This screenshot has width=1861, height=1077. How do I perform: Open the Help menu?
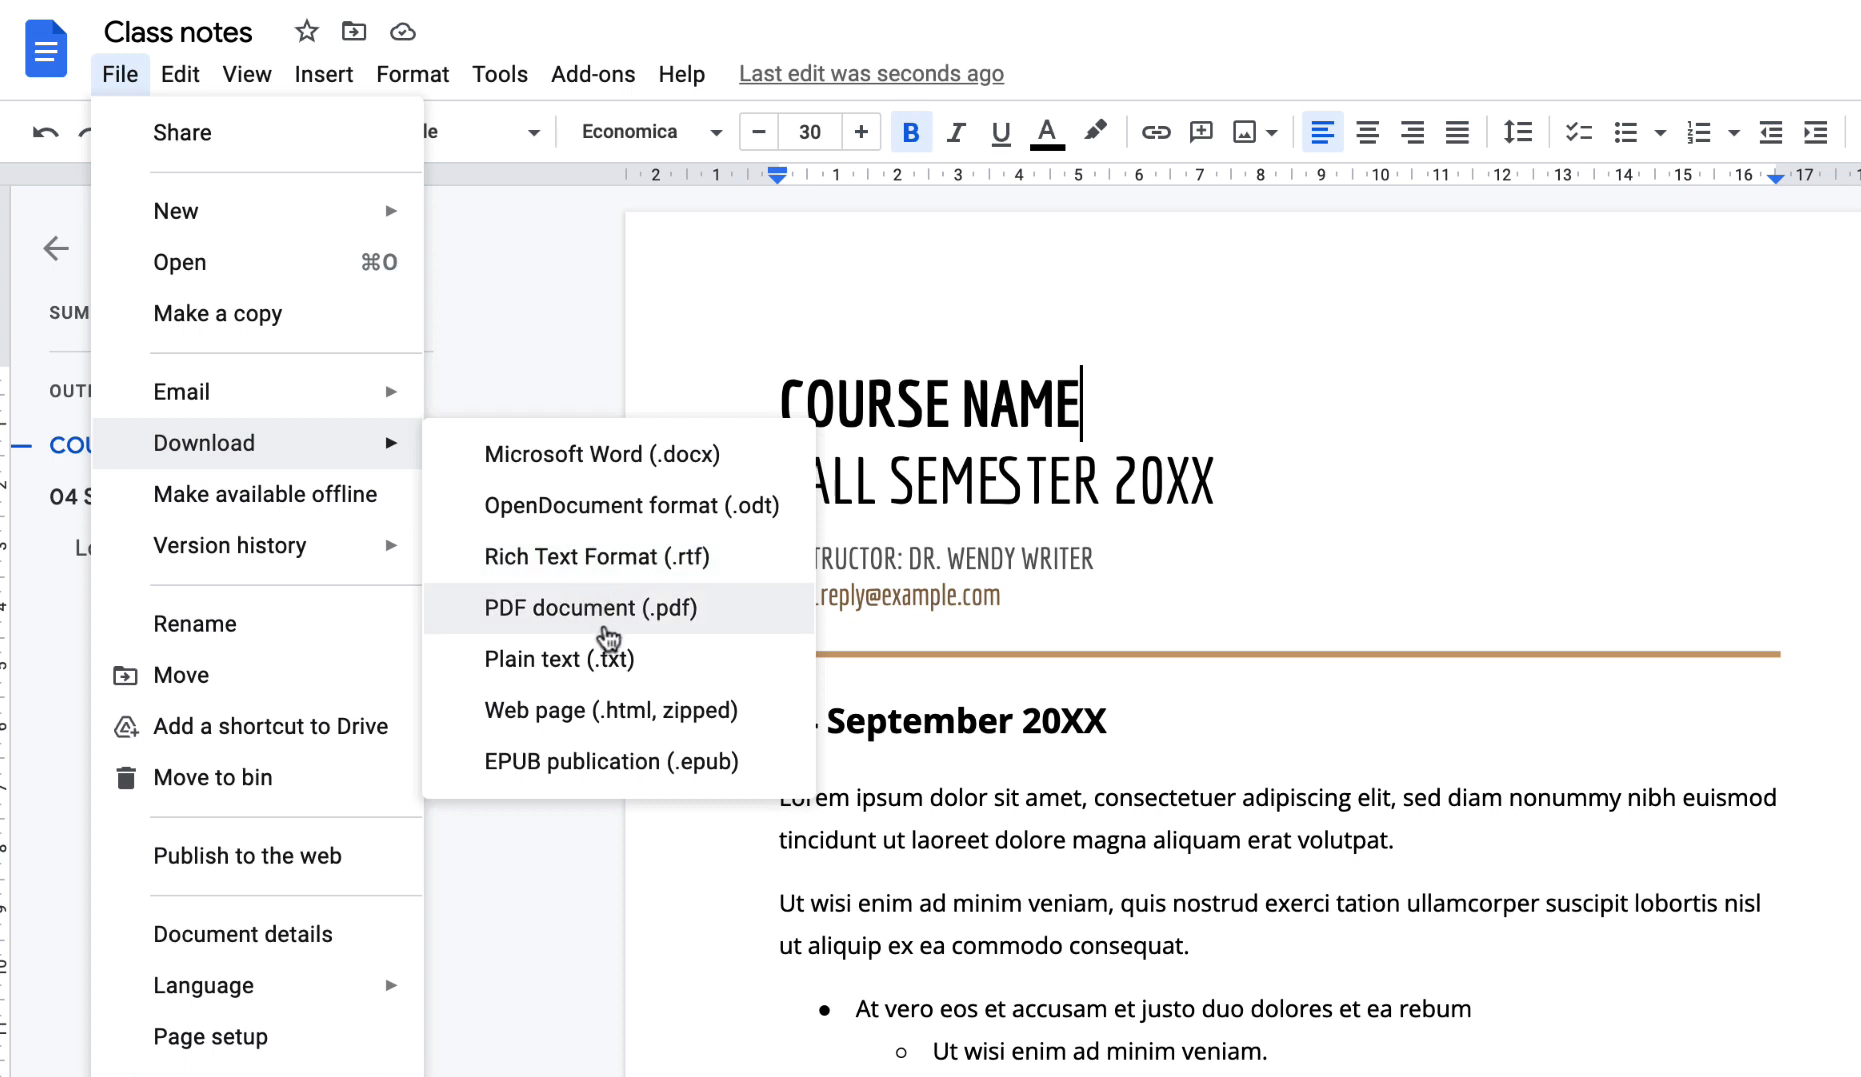pos(682,74)
